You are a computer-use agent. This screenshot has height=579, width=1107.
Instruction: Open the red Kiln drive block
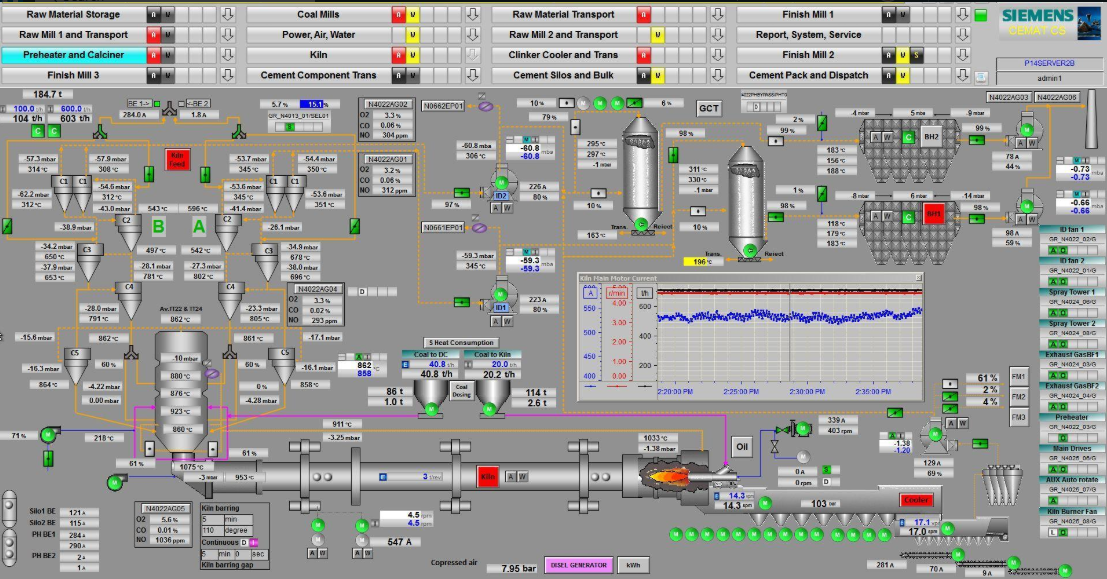487,477
